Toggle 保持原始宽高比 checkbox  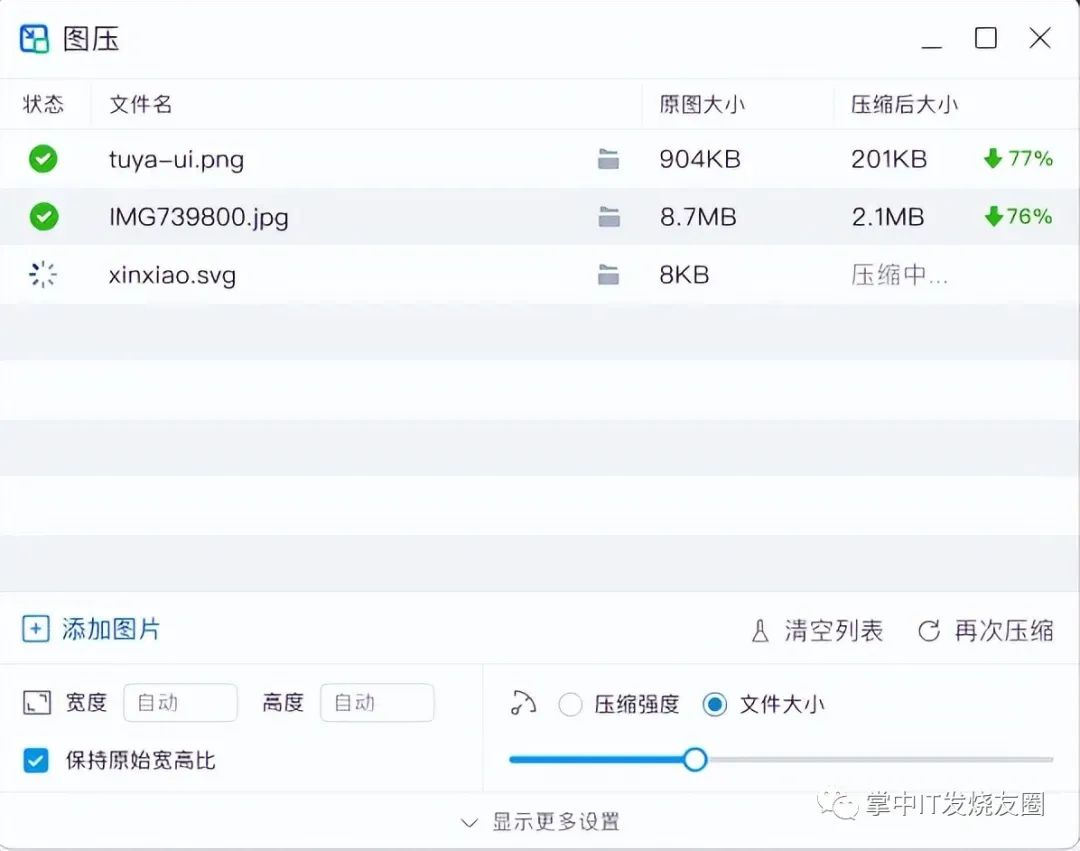click(36, 760)
